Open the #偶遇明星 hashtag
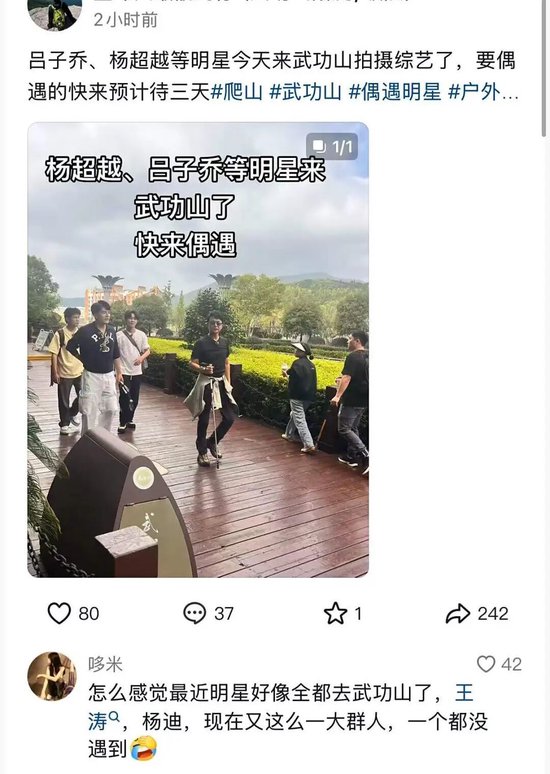The width and height of the screenshot is (550, 774). pyautogui.click(x=394, y=92)
